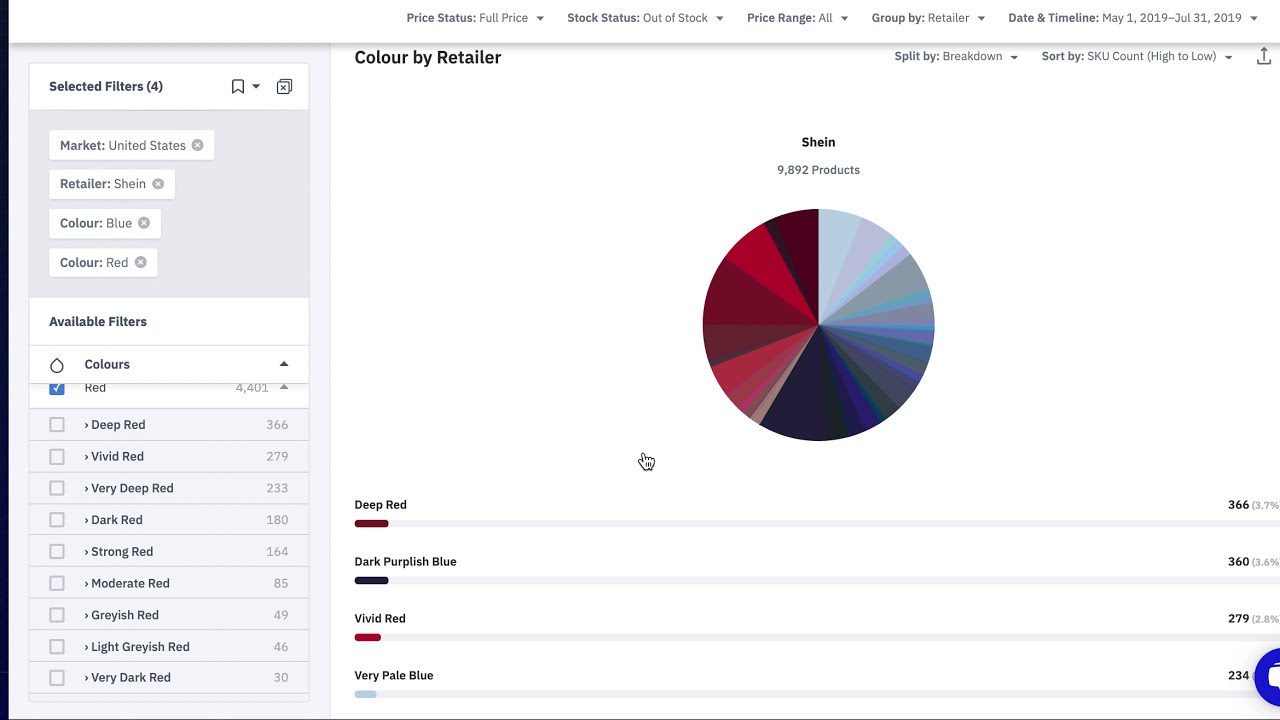Check the Very Deep Red checkbox

57,488
